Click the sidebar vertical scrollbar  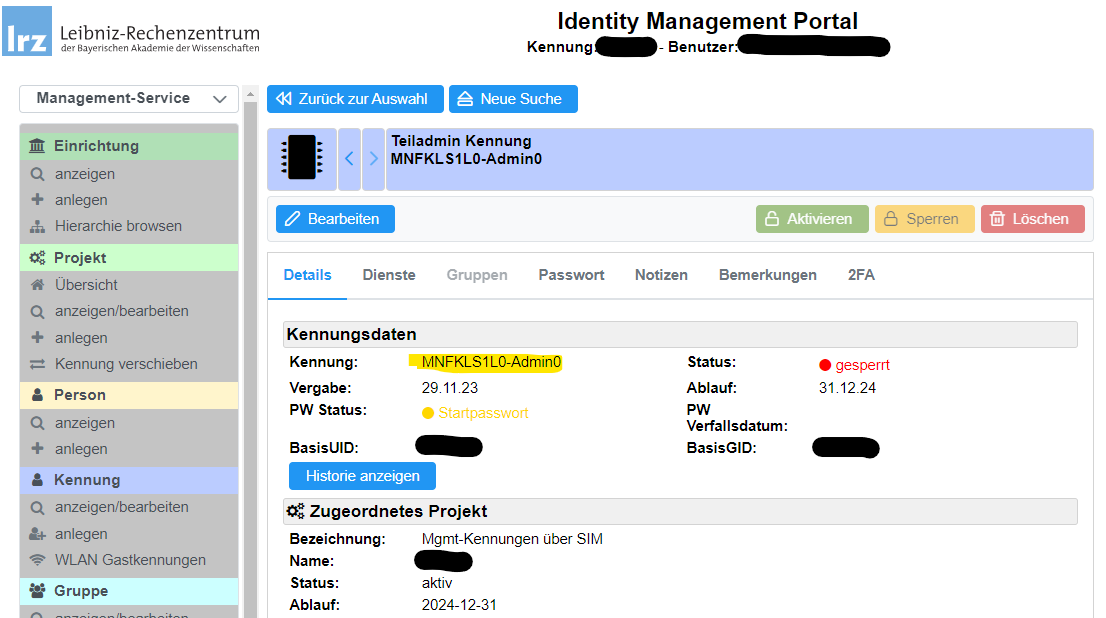tap(249, 370)
